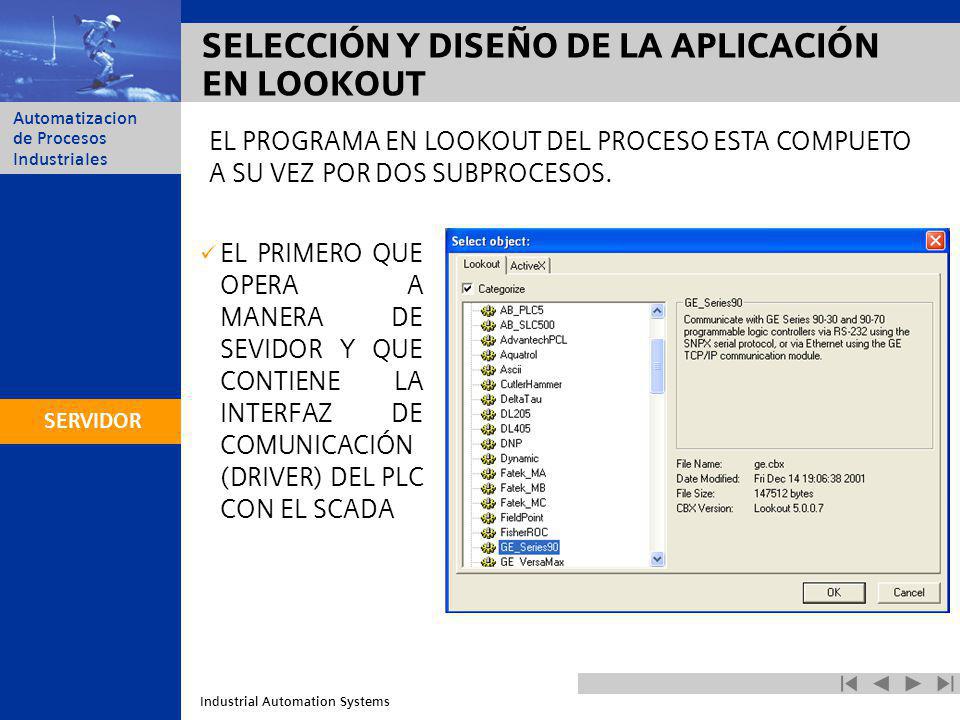960x720 pixels.
Task: Go to the previous slide
Action: [880, 683]
